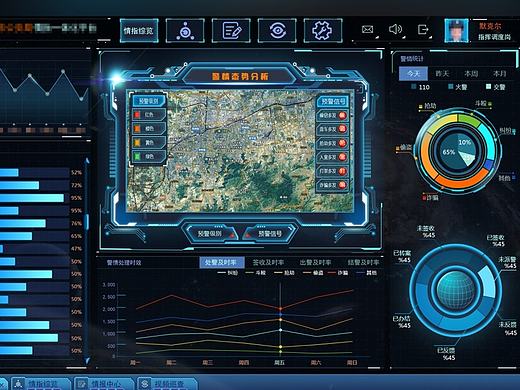Image resolution: width=520 pixels, height=390 pixels.
Task: Switch to the 处警及时率 tab
Action: (x=221, y=262)
